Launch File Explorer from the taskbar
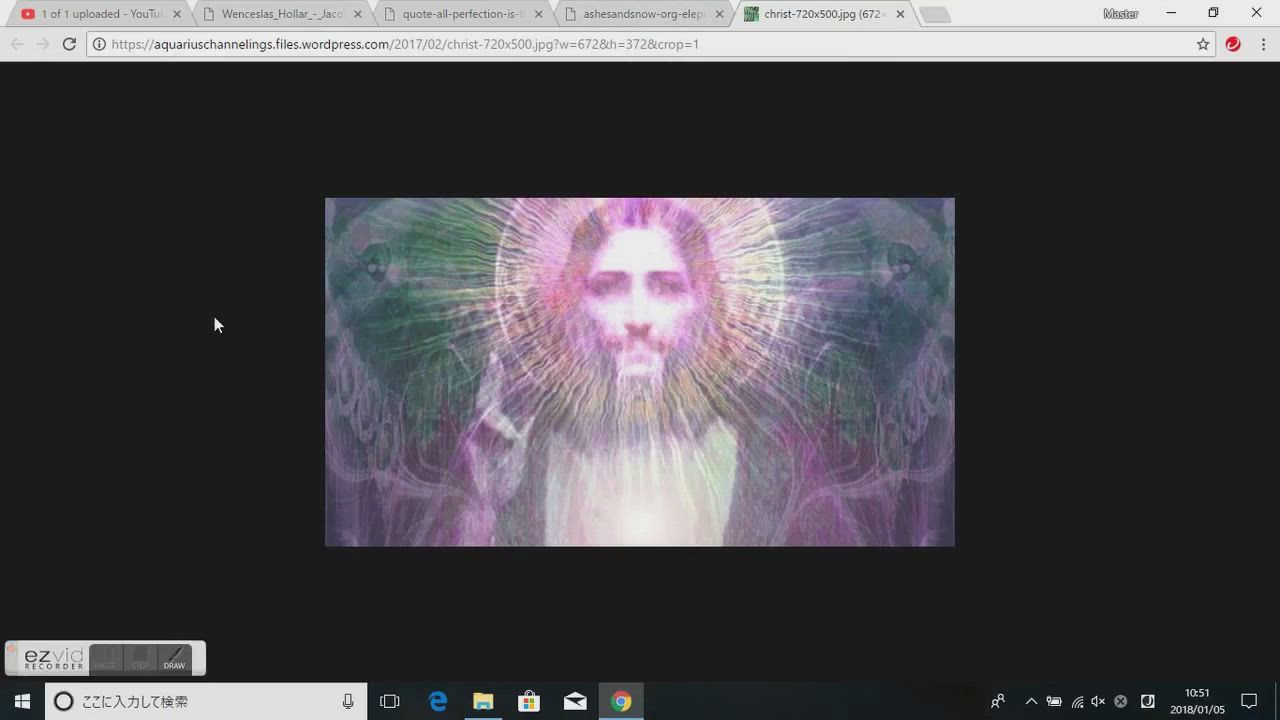The width and height of the screenshot is (1280, 720). (x=483, y=701)
